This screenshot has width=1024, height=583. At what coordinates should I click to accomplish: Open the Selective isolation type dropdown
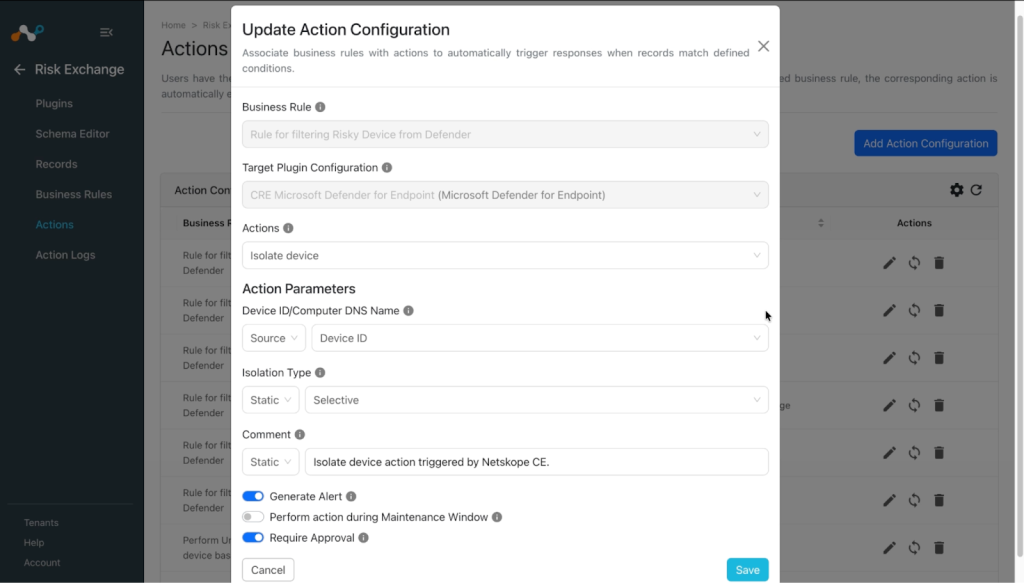click(536, 400)
